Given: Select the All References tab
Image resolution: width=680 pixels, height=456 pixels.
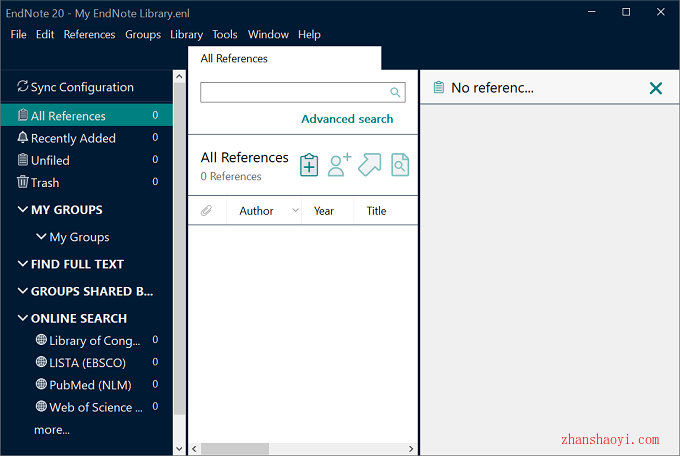Looking at the screenshot, I should pyautogui.click(x=234, y=59).
